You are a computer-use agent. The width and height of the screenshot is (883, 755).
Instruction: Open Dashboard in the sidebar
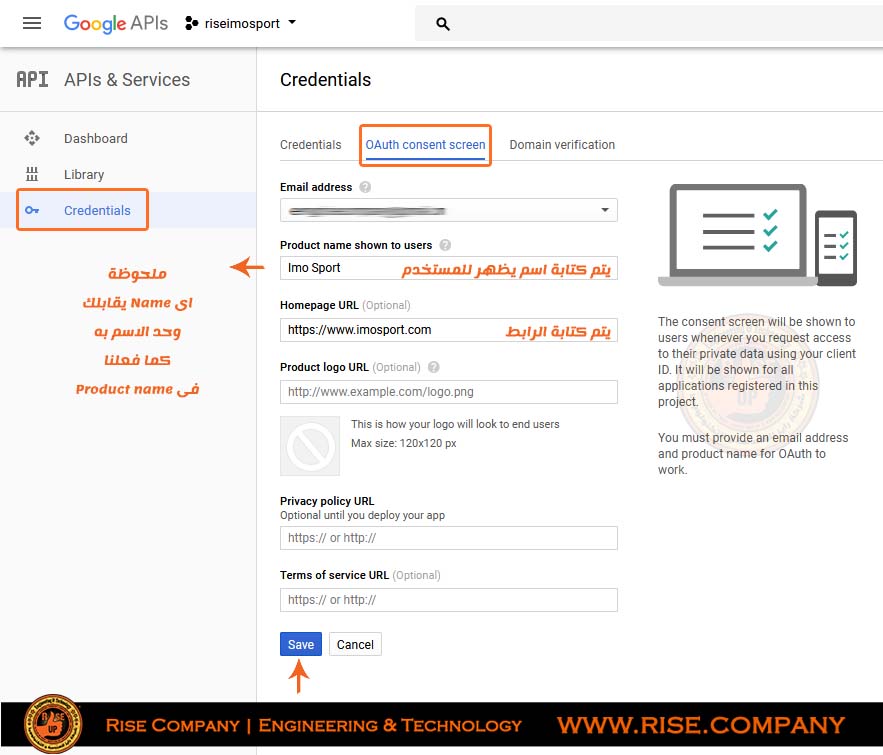pyautogui.click(x=96, y=138)
